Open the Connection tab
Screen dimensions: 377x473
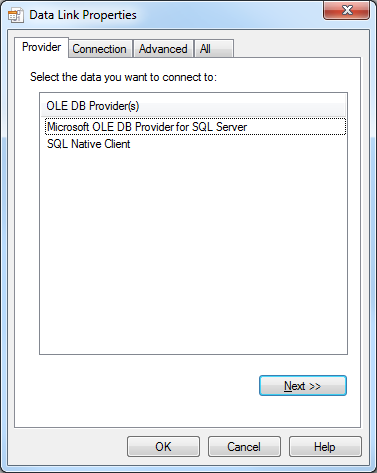point(99,49)
